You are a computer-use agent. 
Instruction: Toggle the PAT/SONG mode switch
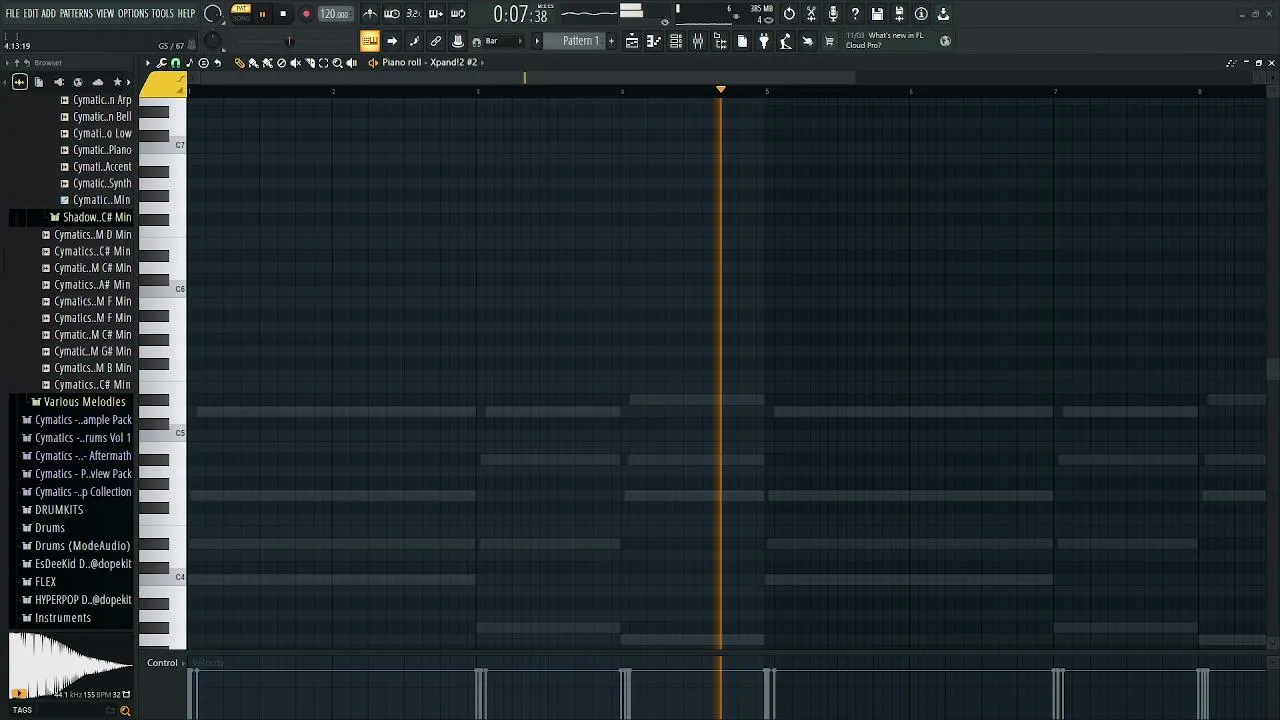241,13
